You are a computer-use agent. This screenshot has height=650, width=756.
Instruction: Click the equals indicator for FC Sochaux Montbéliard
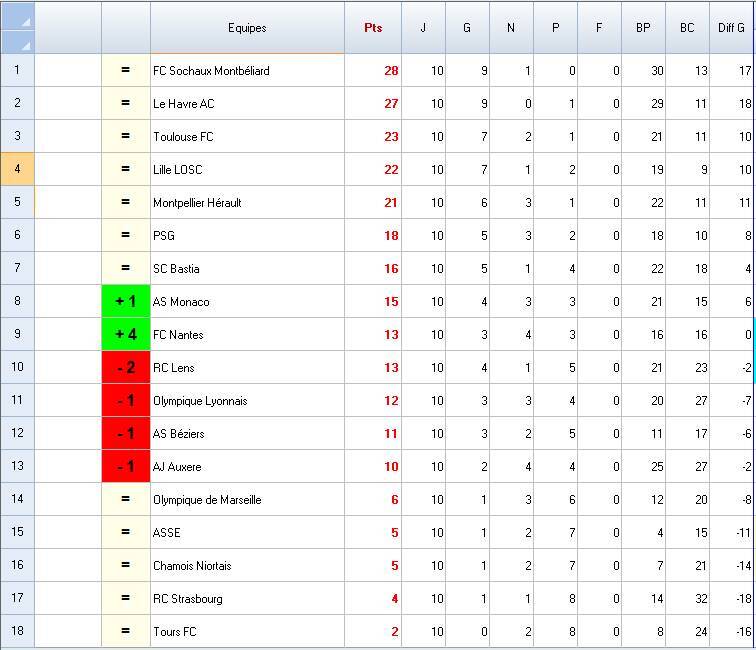(x=126, y=71)
